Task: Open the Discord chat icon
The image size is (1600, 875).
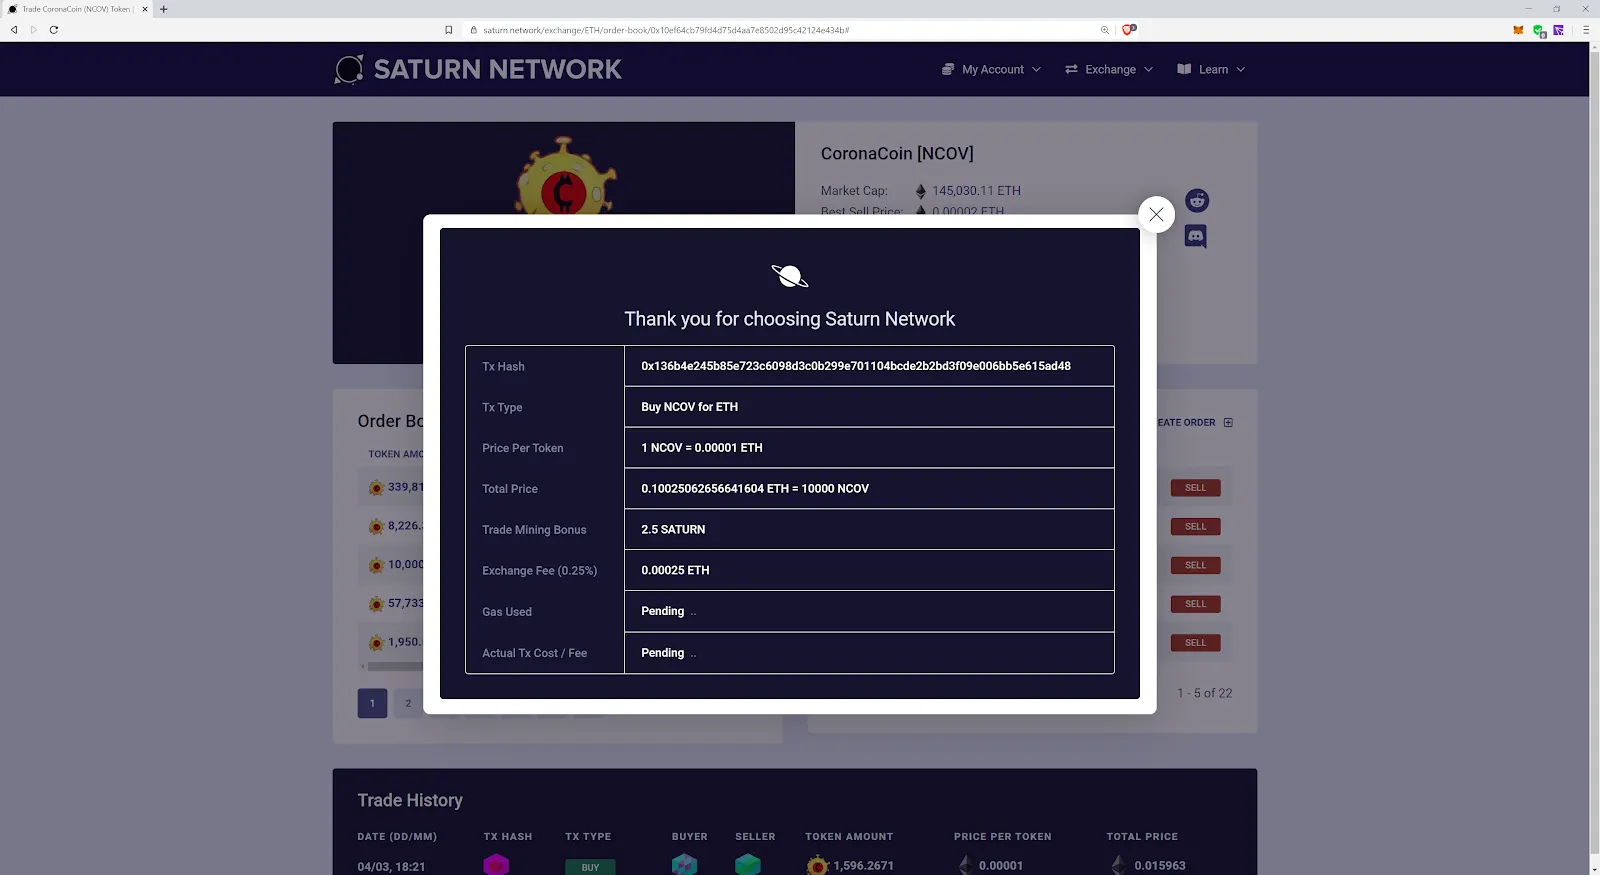Action: [x=1195, y=237]
